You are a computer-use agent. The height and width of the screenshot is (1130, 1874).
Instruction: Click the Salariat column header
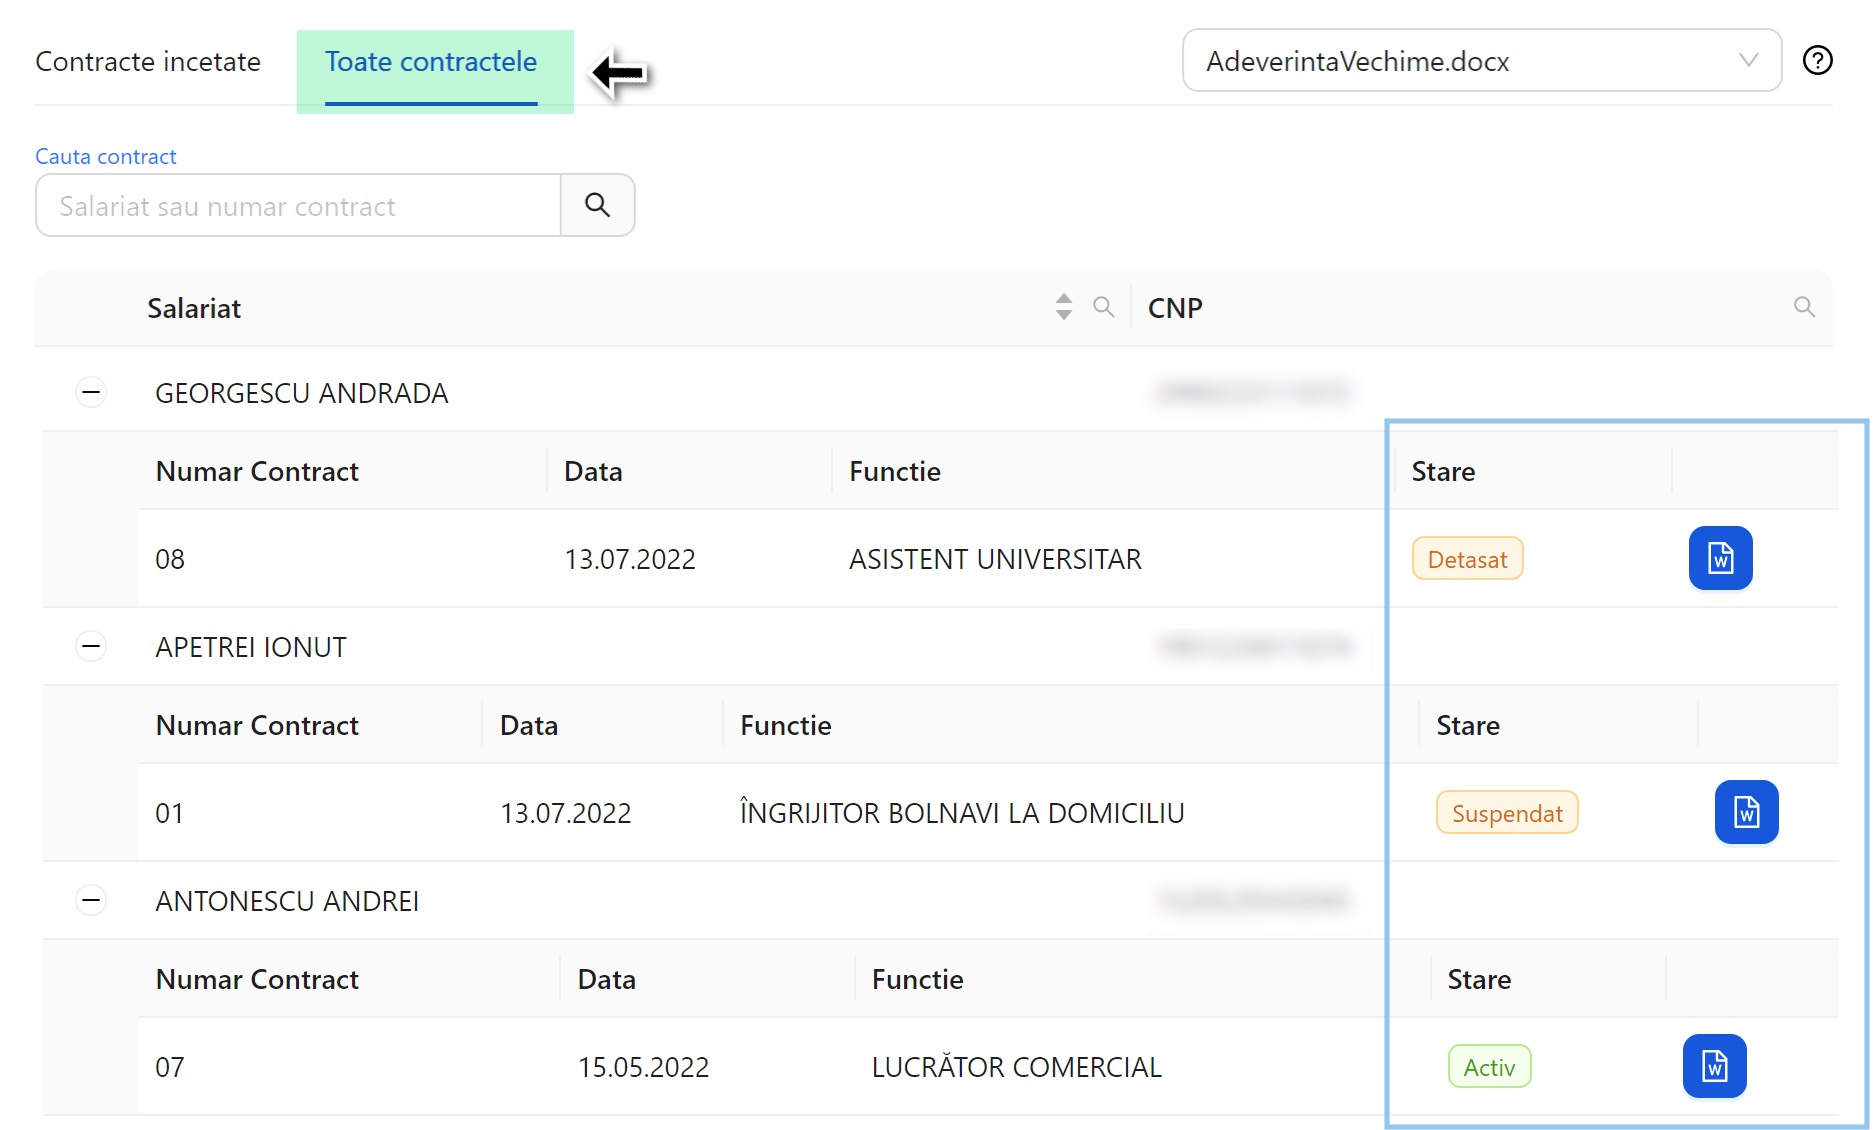[x=194, y=308]
